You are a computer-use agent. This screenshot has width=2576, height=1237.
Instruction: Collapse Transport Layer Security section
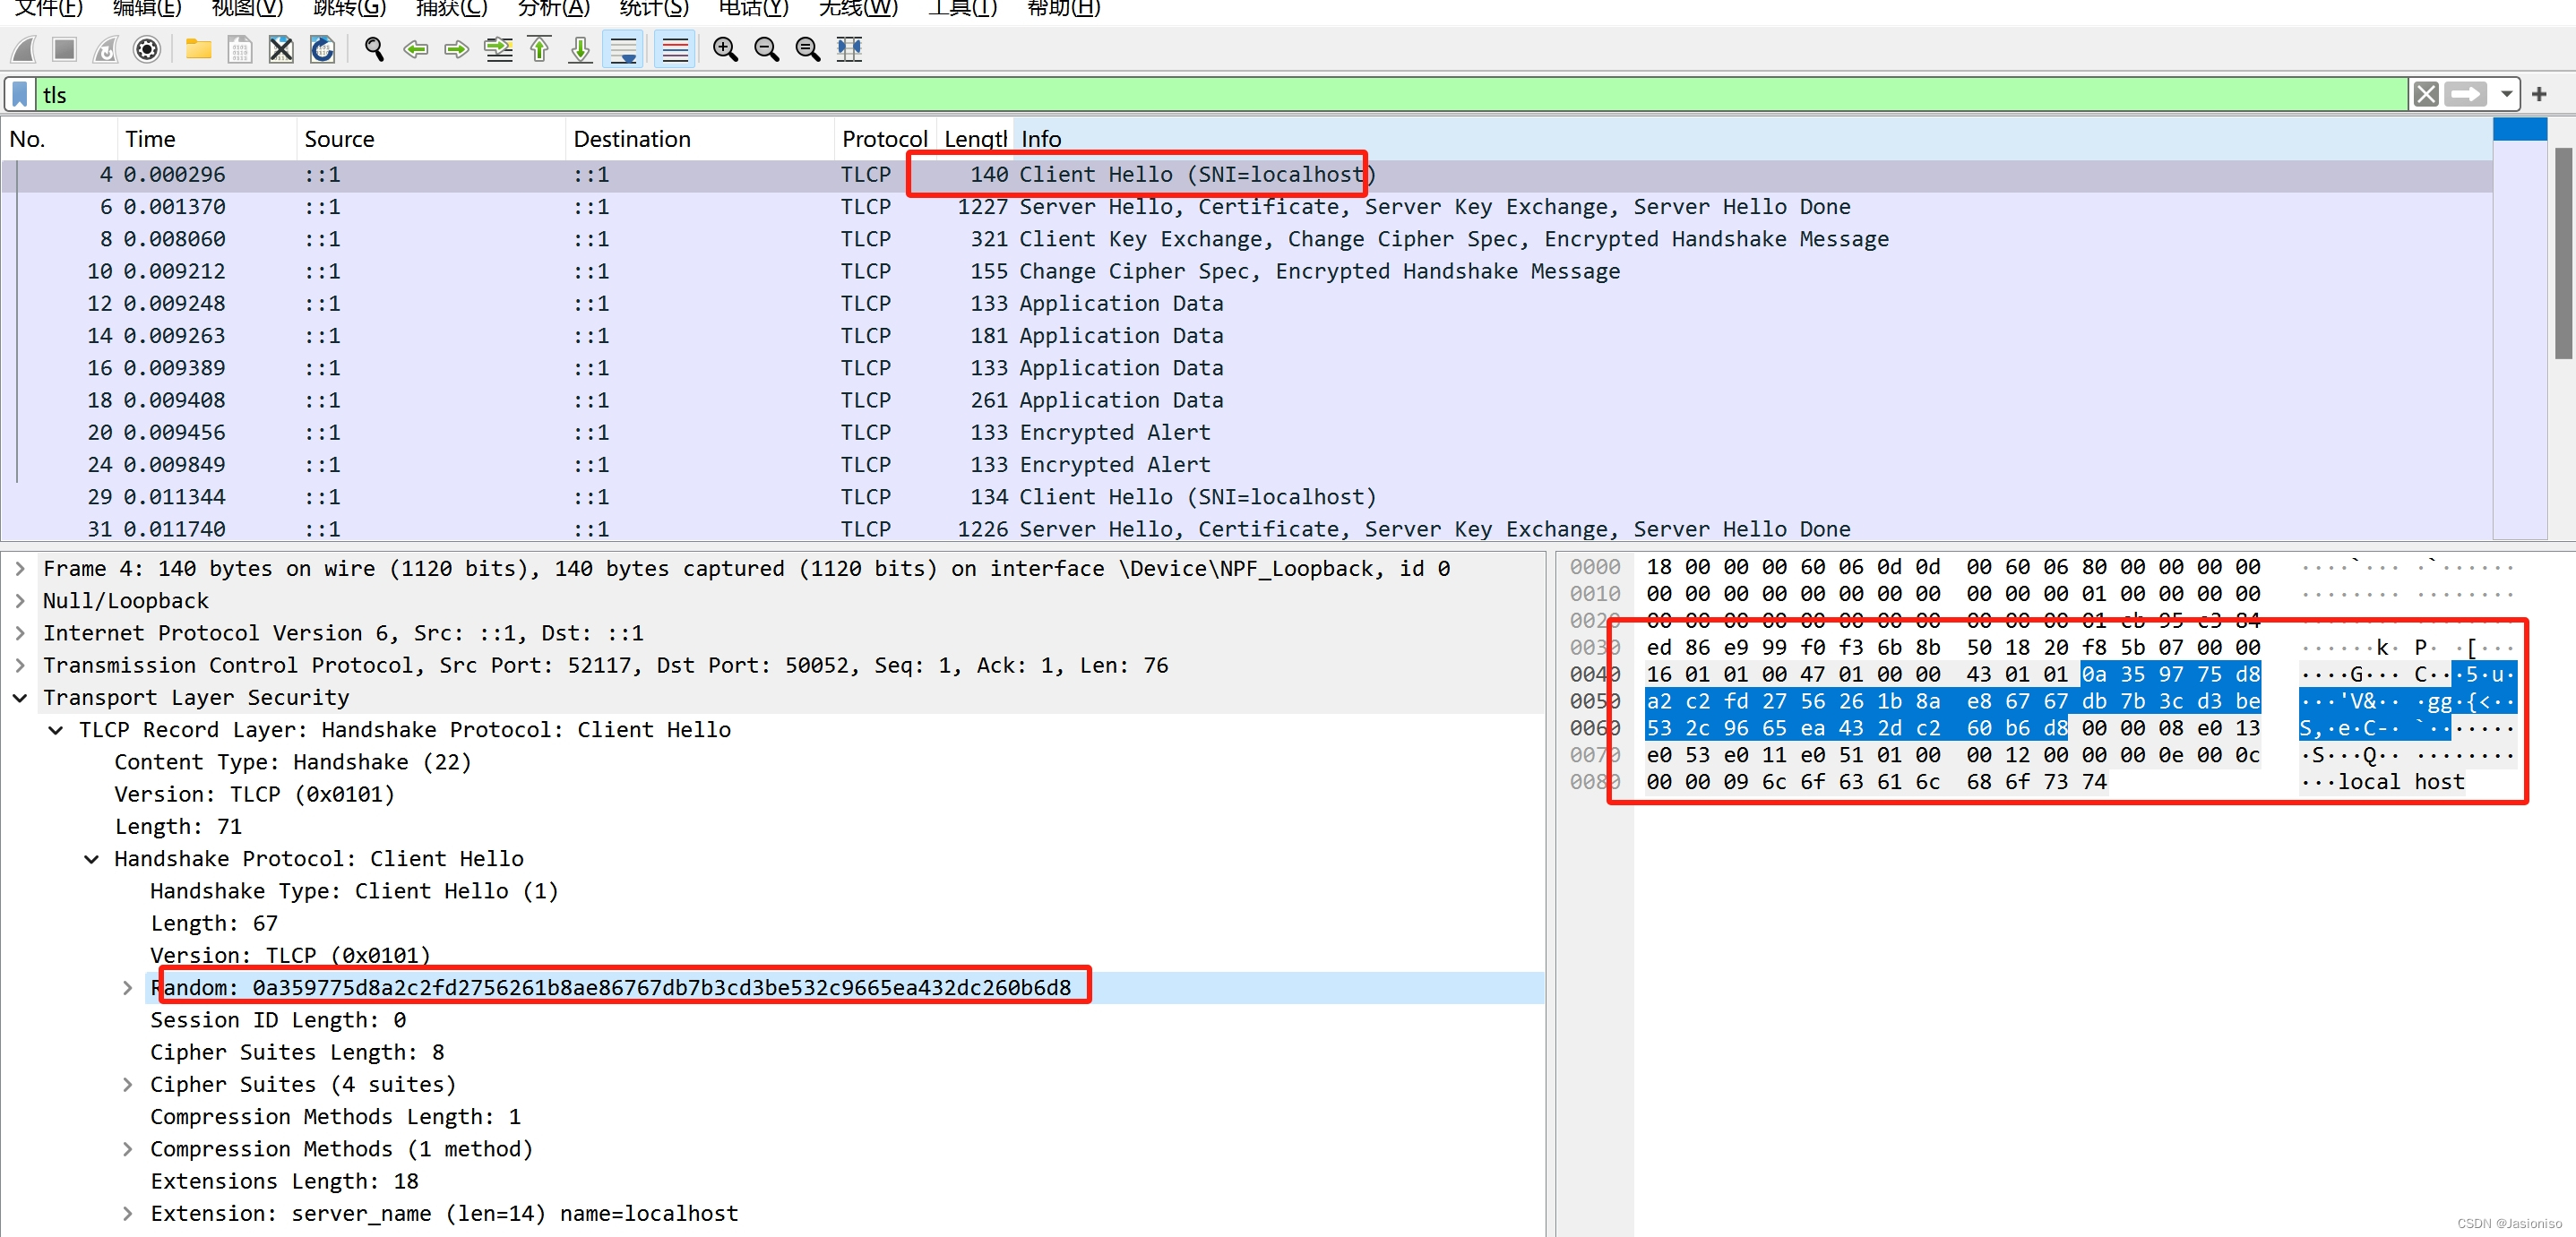(20, 698)
